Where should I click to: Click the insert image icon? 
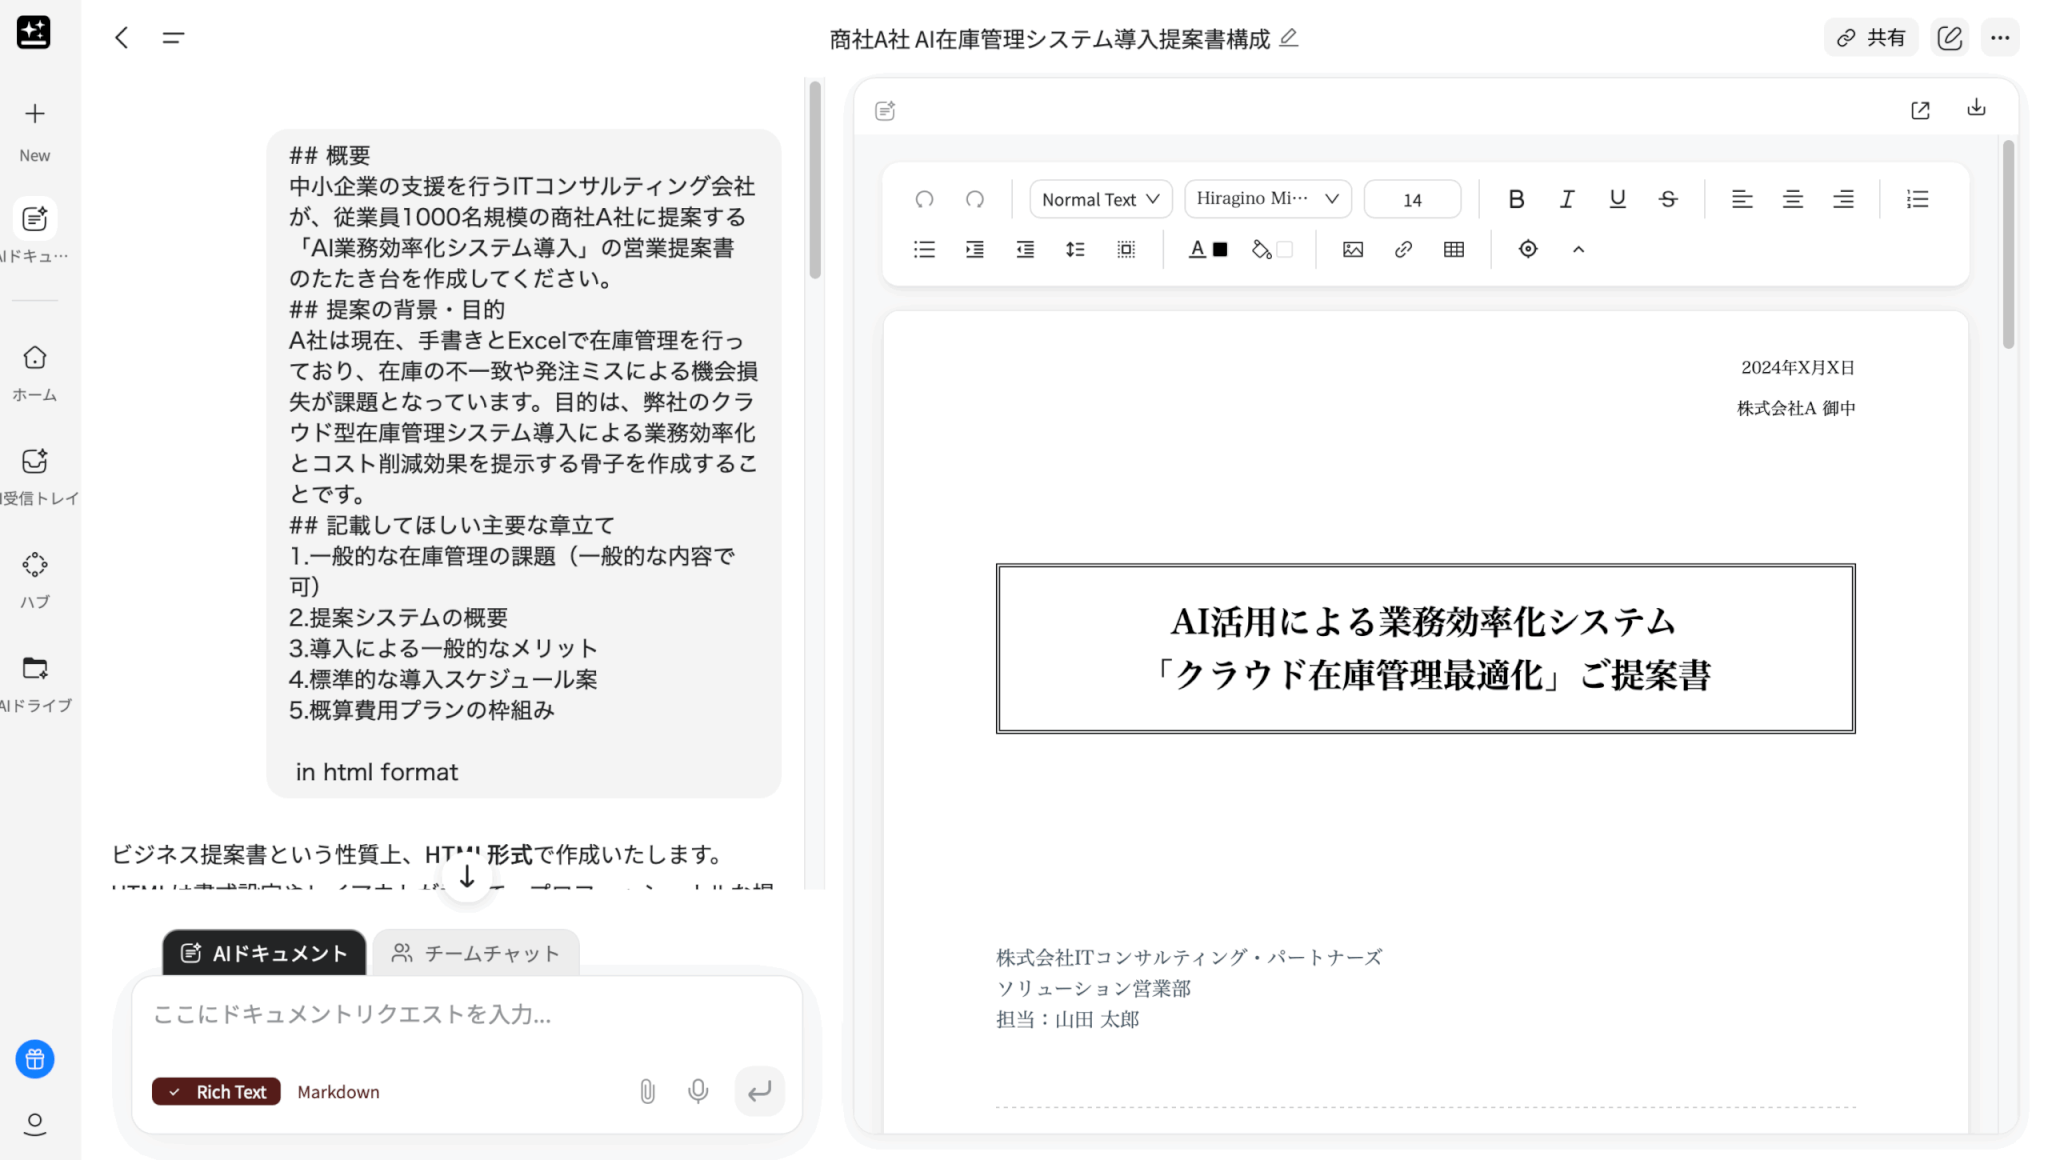click(1352, 250)
